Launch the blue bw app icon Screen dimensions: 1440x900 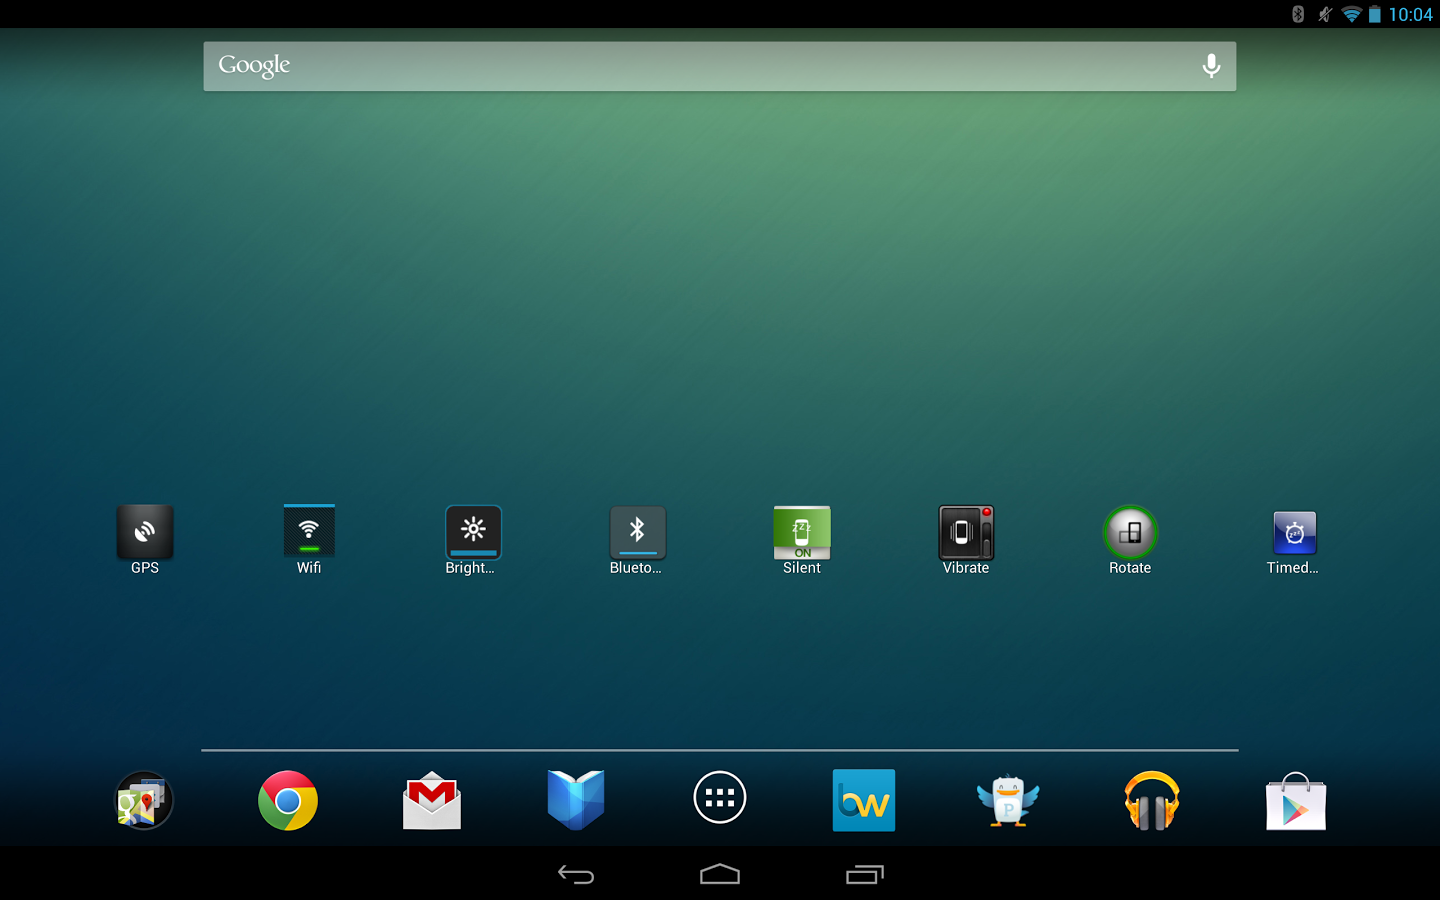(x=864, y=800)
